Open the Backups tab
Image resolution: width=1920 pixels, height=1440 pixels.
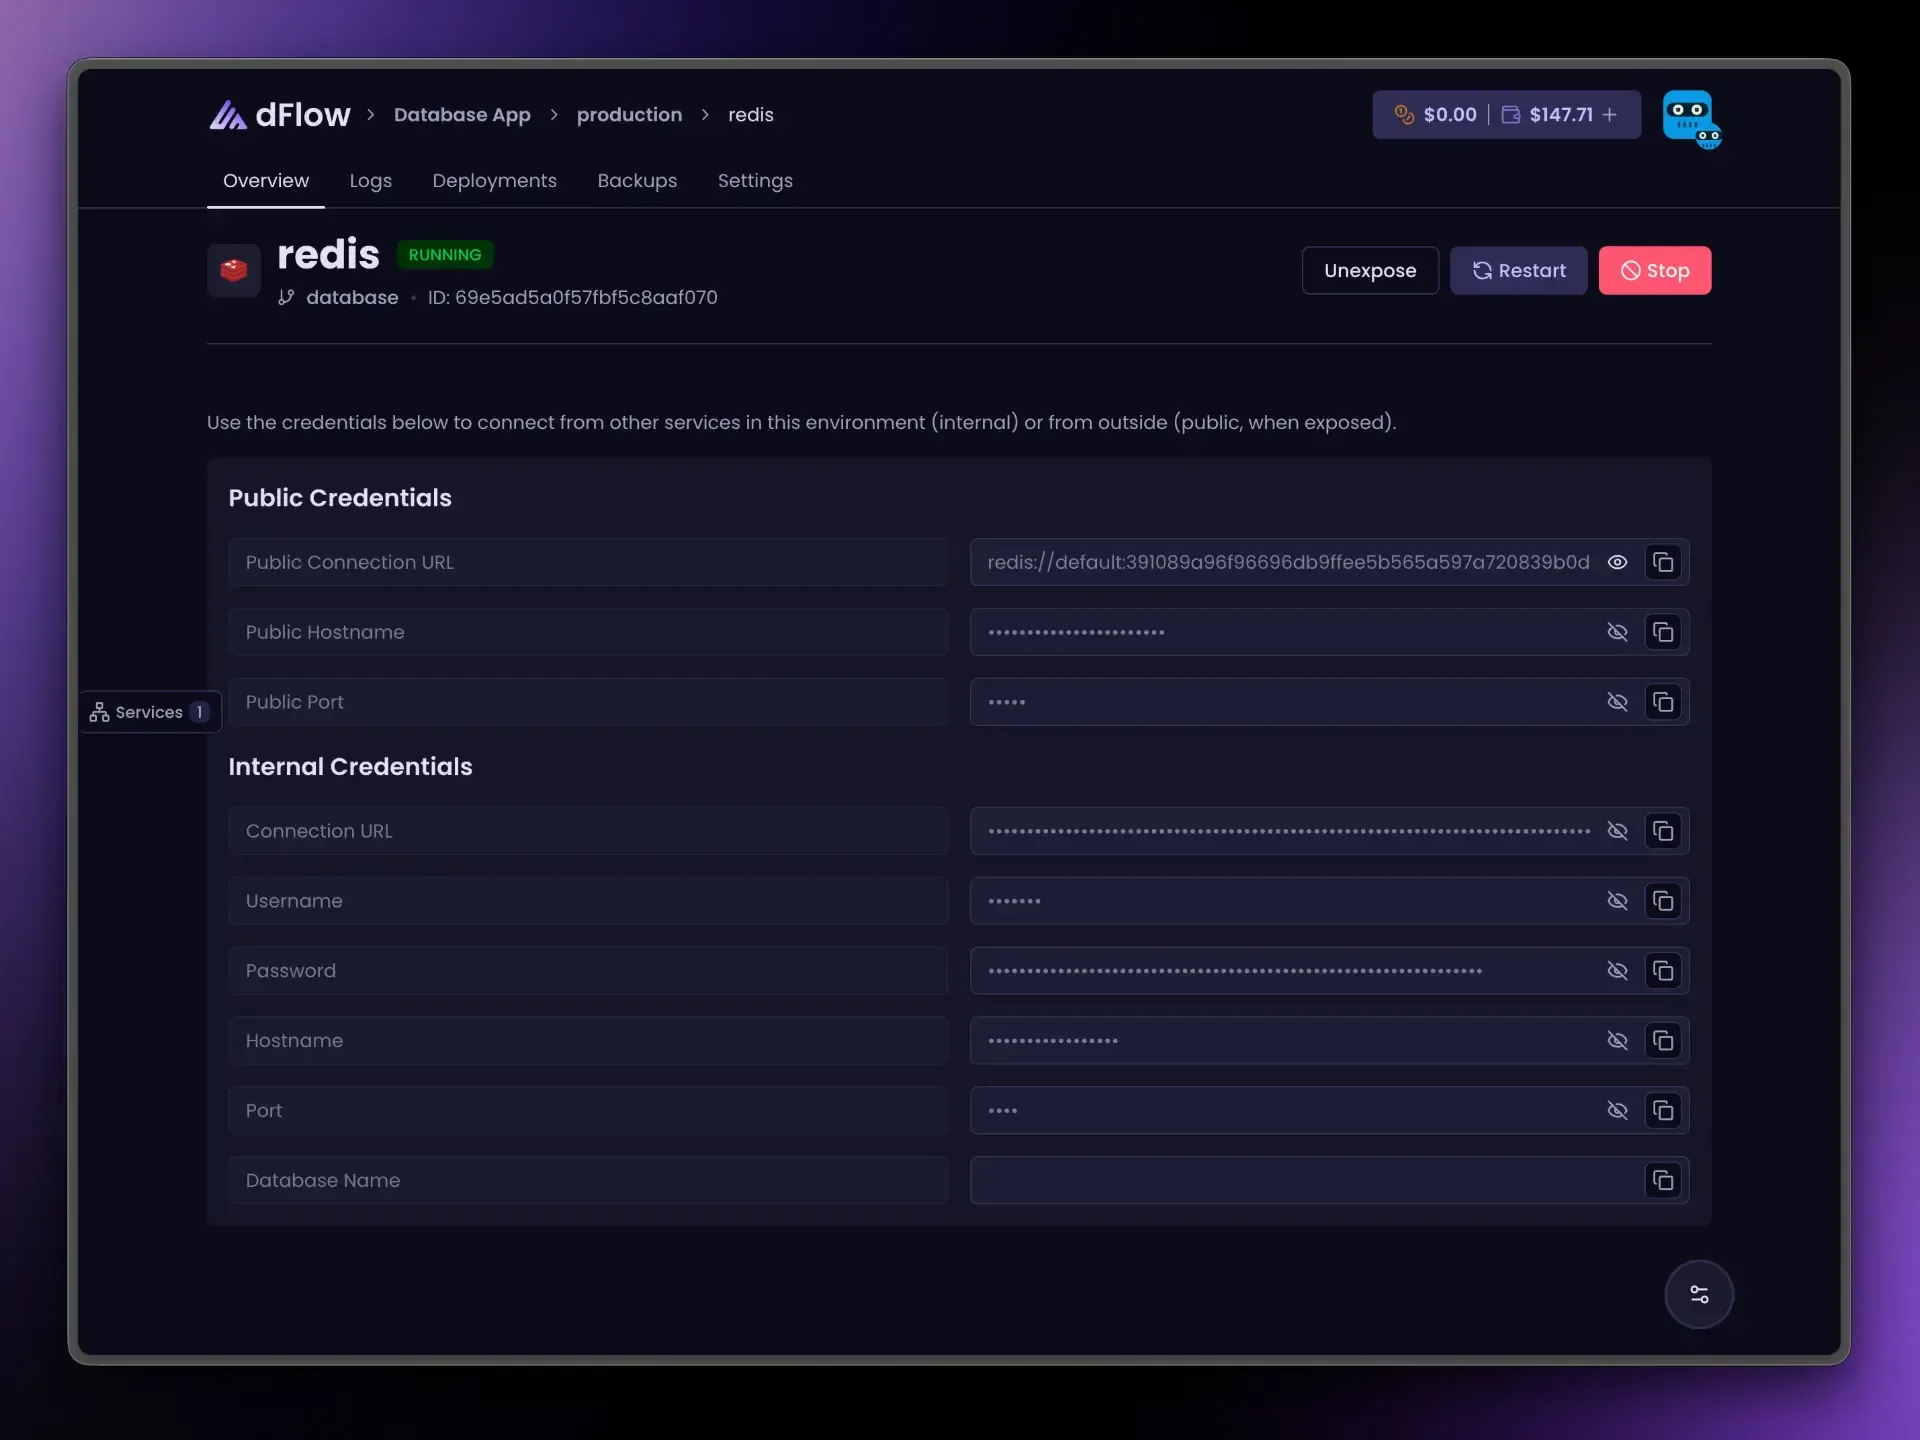[x=637, y=181]
